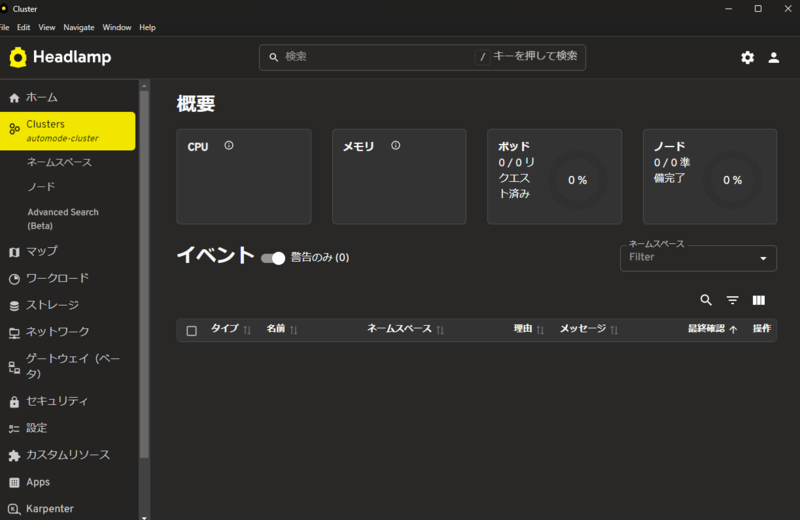Click the 概要 heading
The image size is (800, 520).
click(x=196, y=104)
